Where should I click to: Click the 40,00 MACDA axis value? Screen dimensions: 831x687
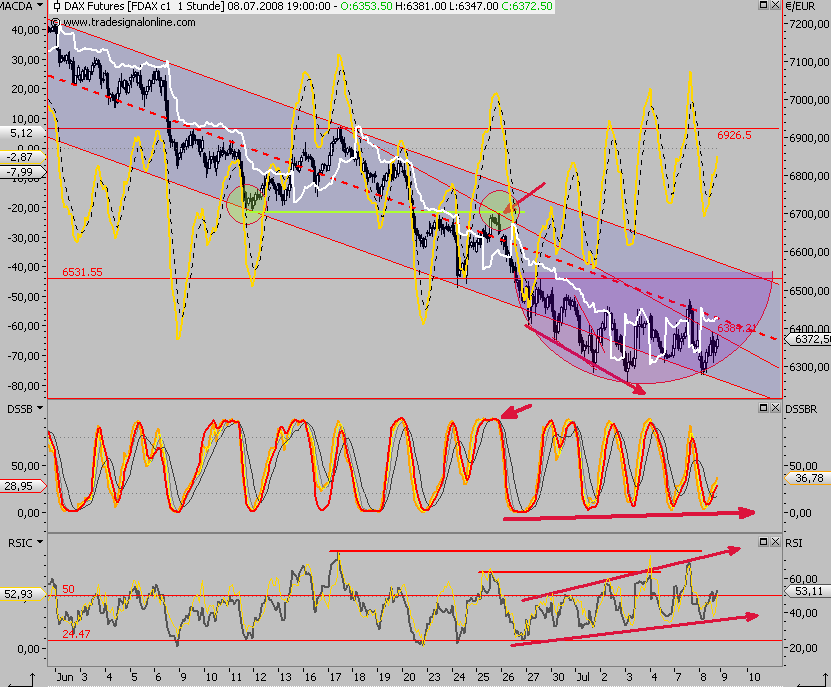25,30
